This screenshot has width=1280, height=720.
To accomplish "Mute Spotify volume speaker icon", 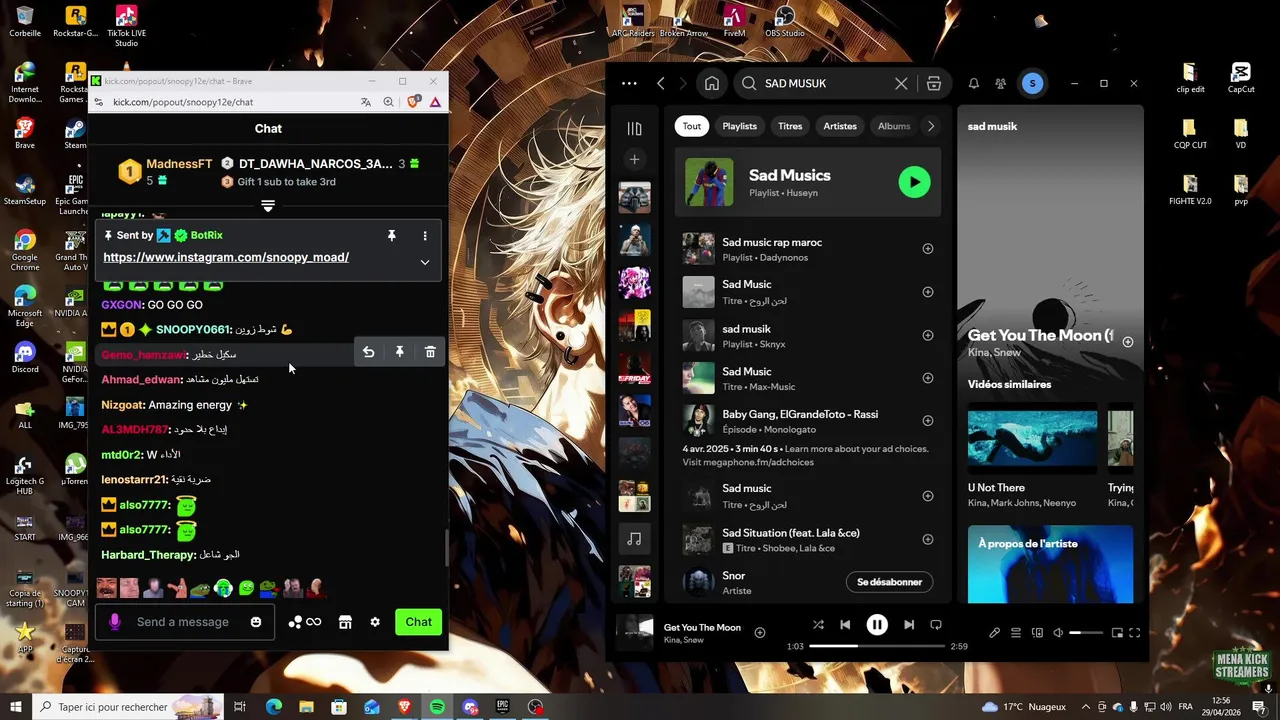I will click(1058, 633).
